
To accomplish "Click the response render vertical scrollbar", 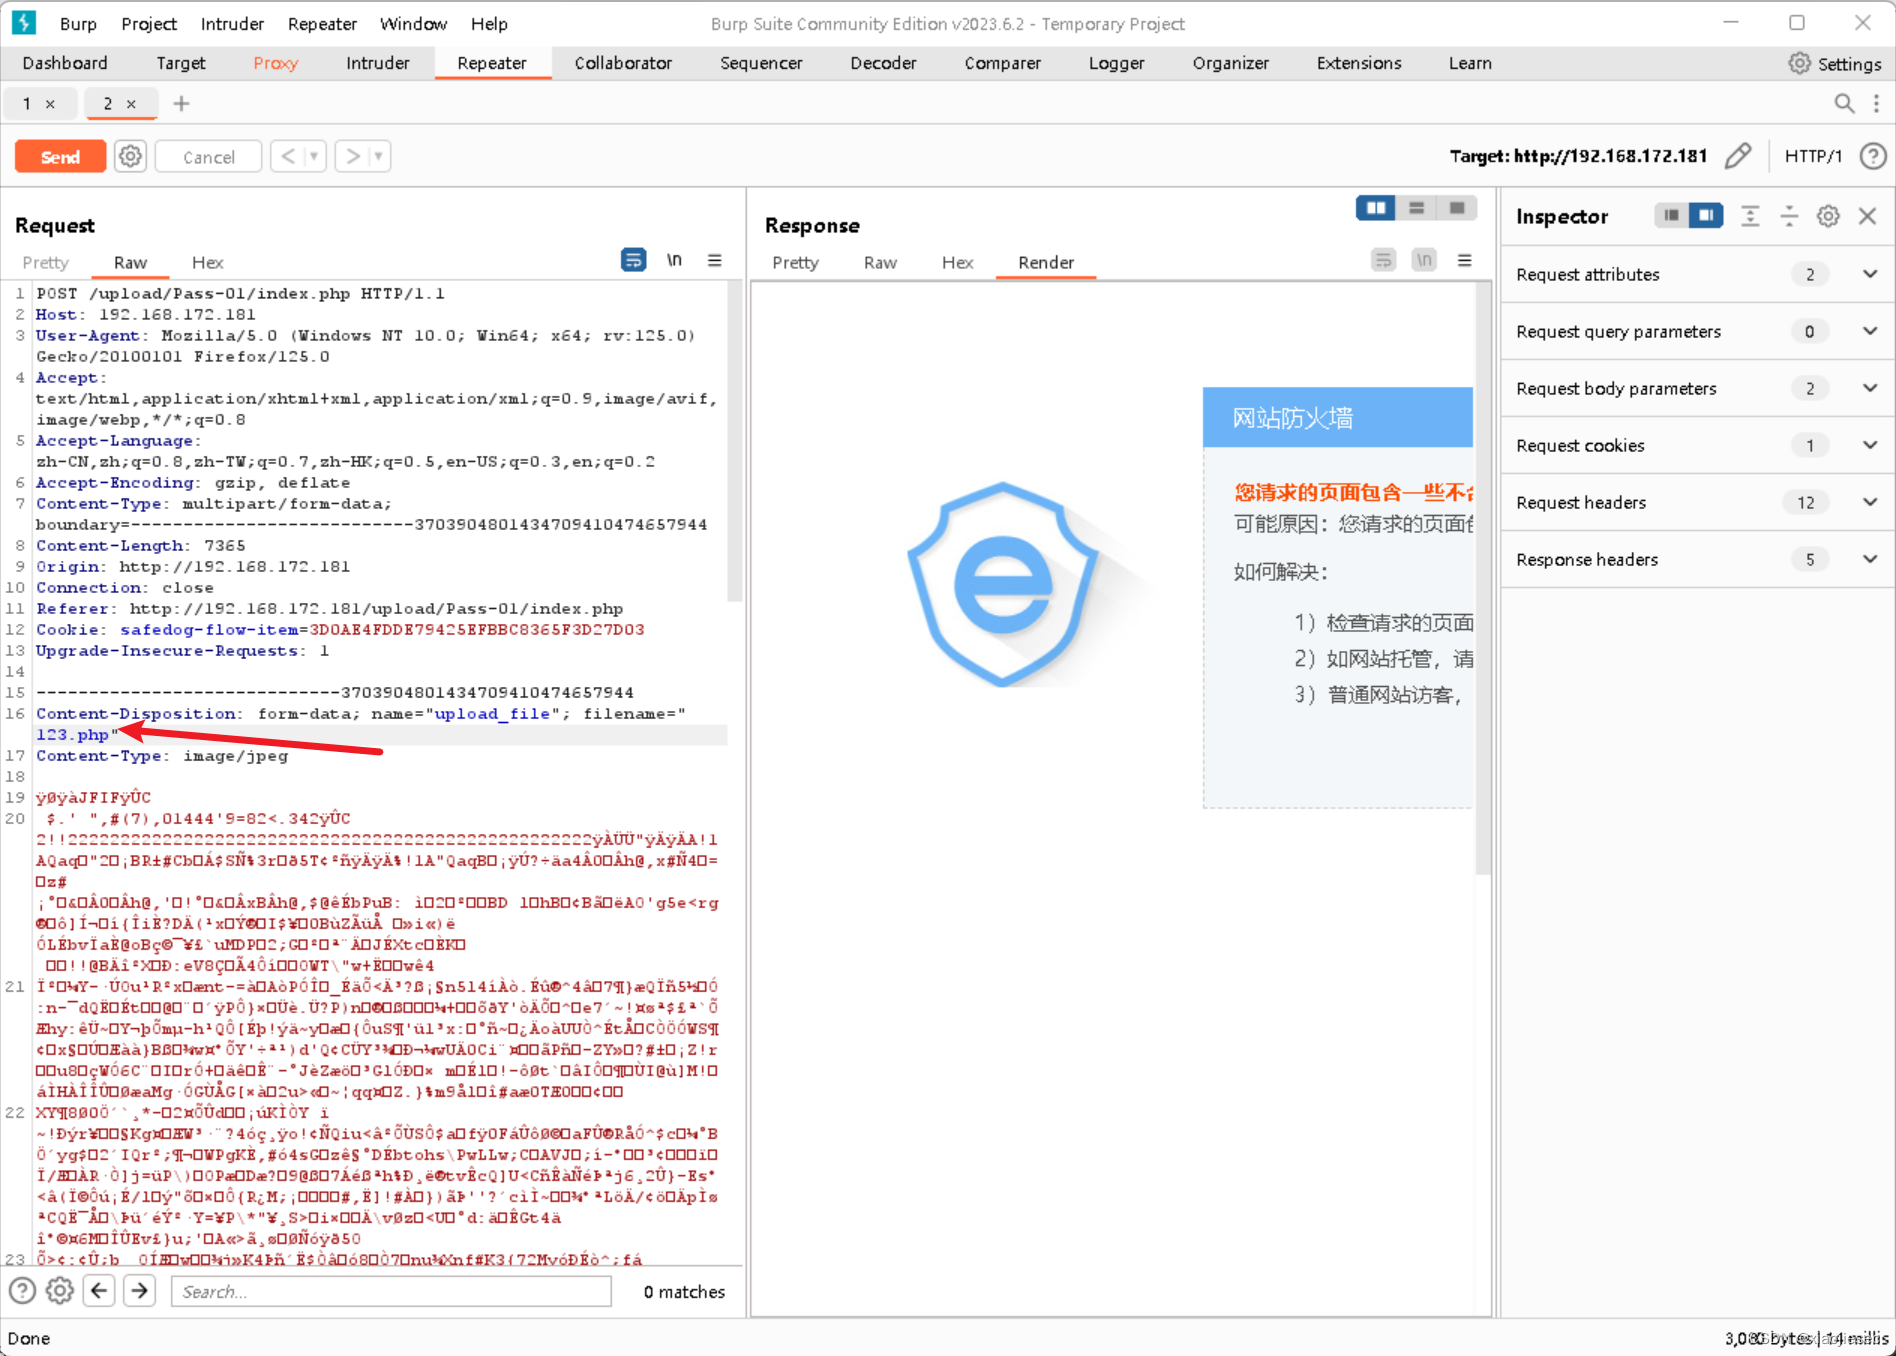I will point(1483,580).
